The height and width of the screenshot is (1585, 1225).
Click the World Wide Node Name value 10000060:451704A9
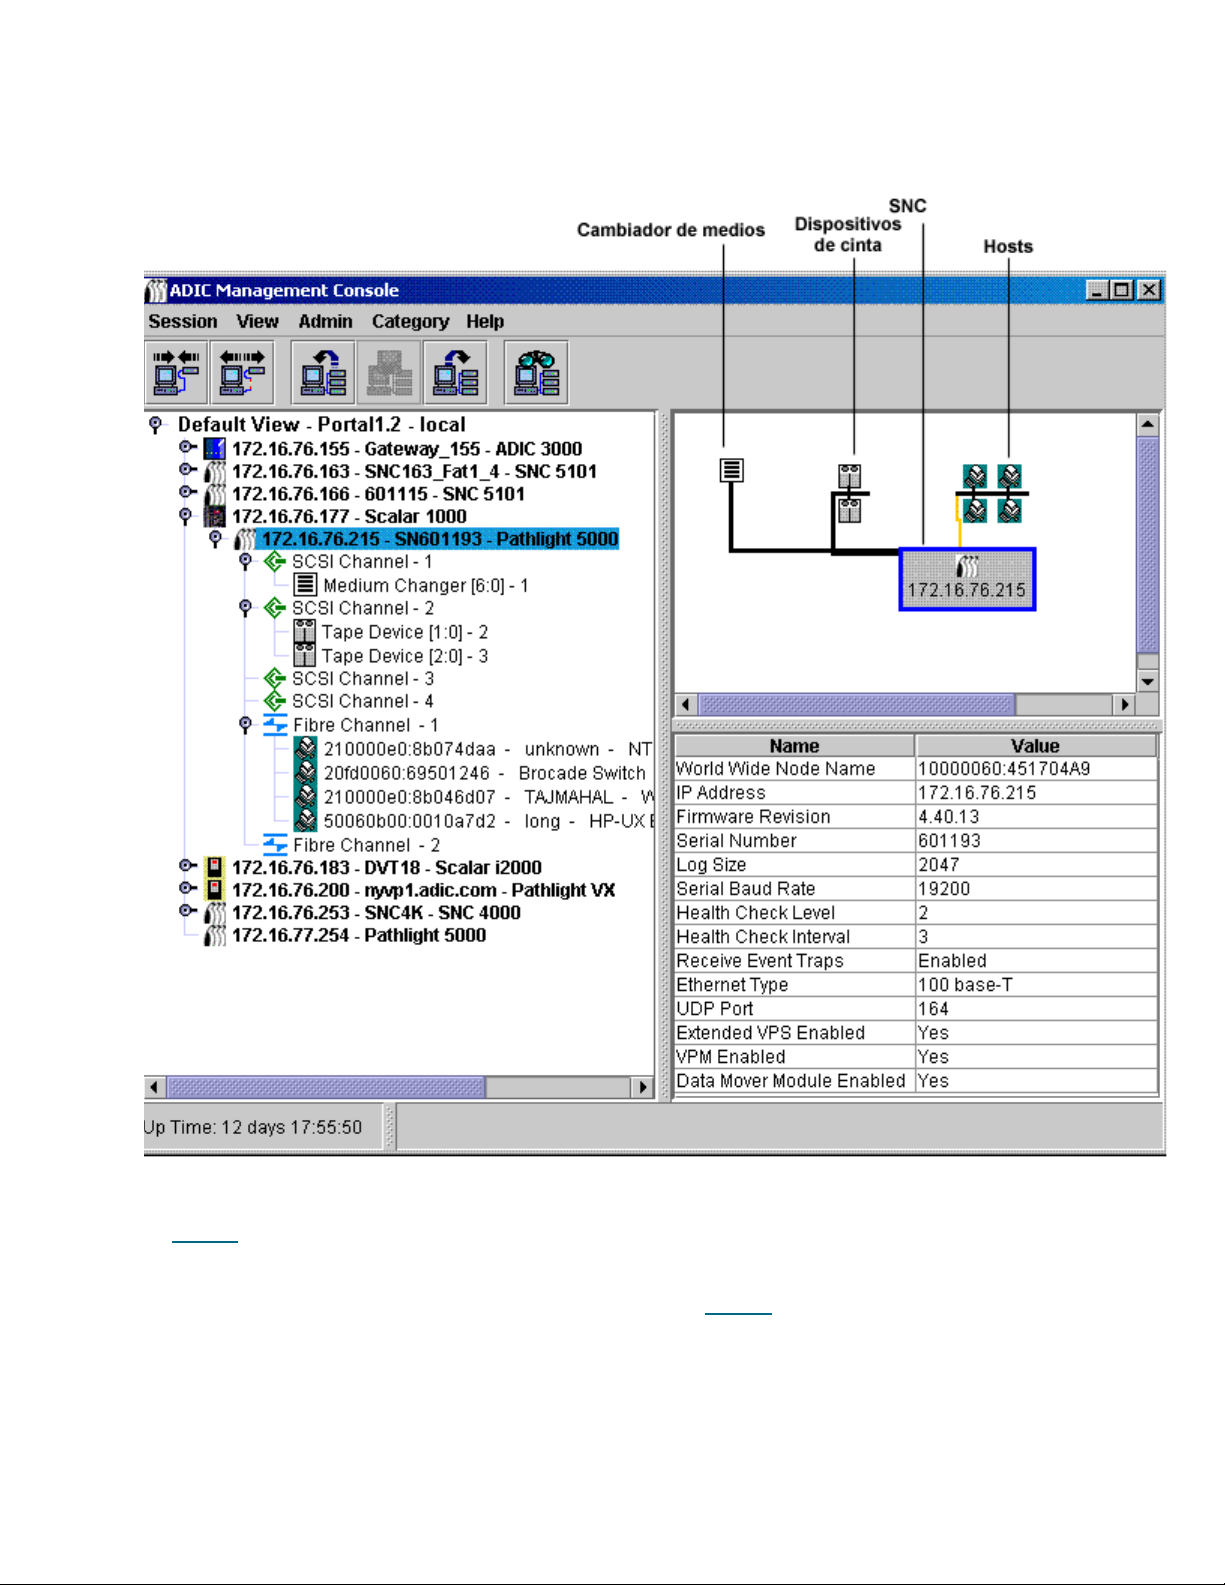[x=1004, y=769]
